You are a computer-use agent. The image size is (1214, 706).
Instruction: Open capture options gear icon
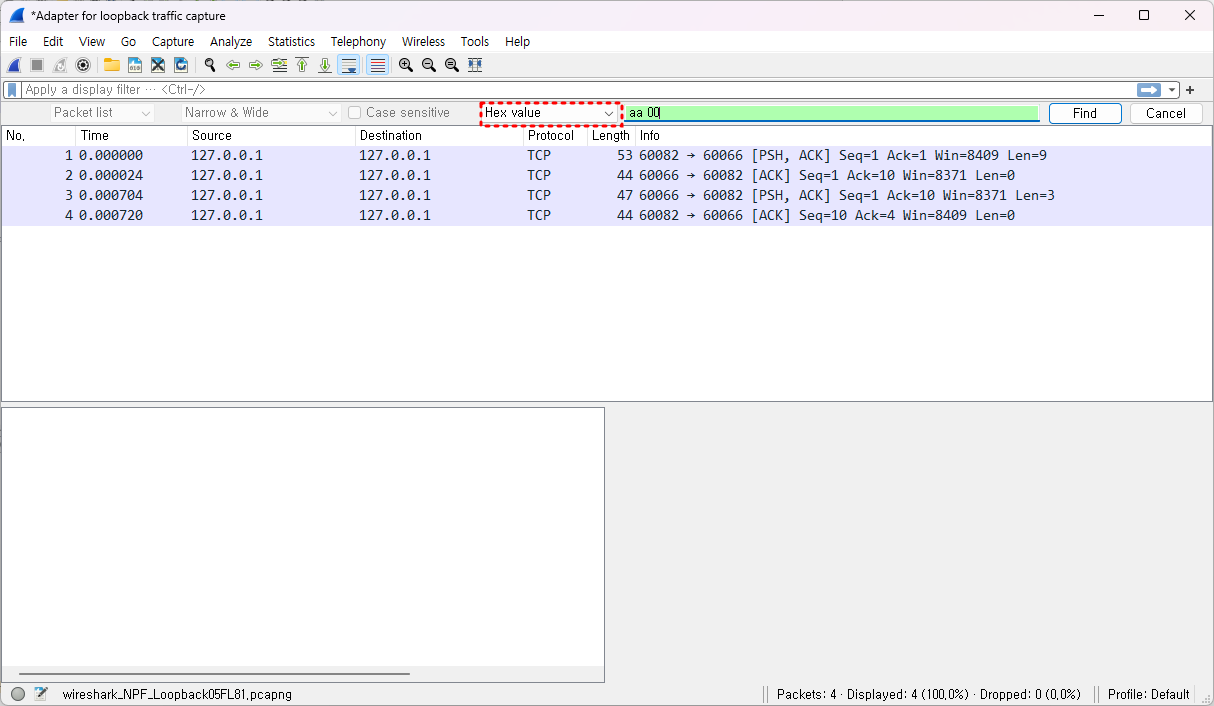pyautogui.click(x=83, y=65)
